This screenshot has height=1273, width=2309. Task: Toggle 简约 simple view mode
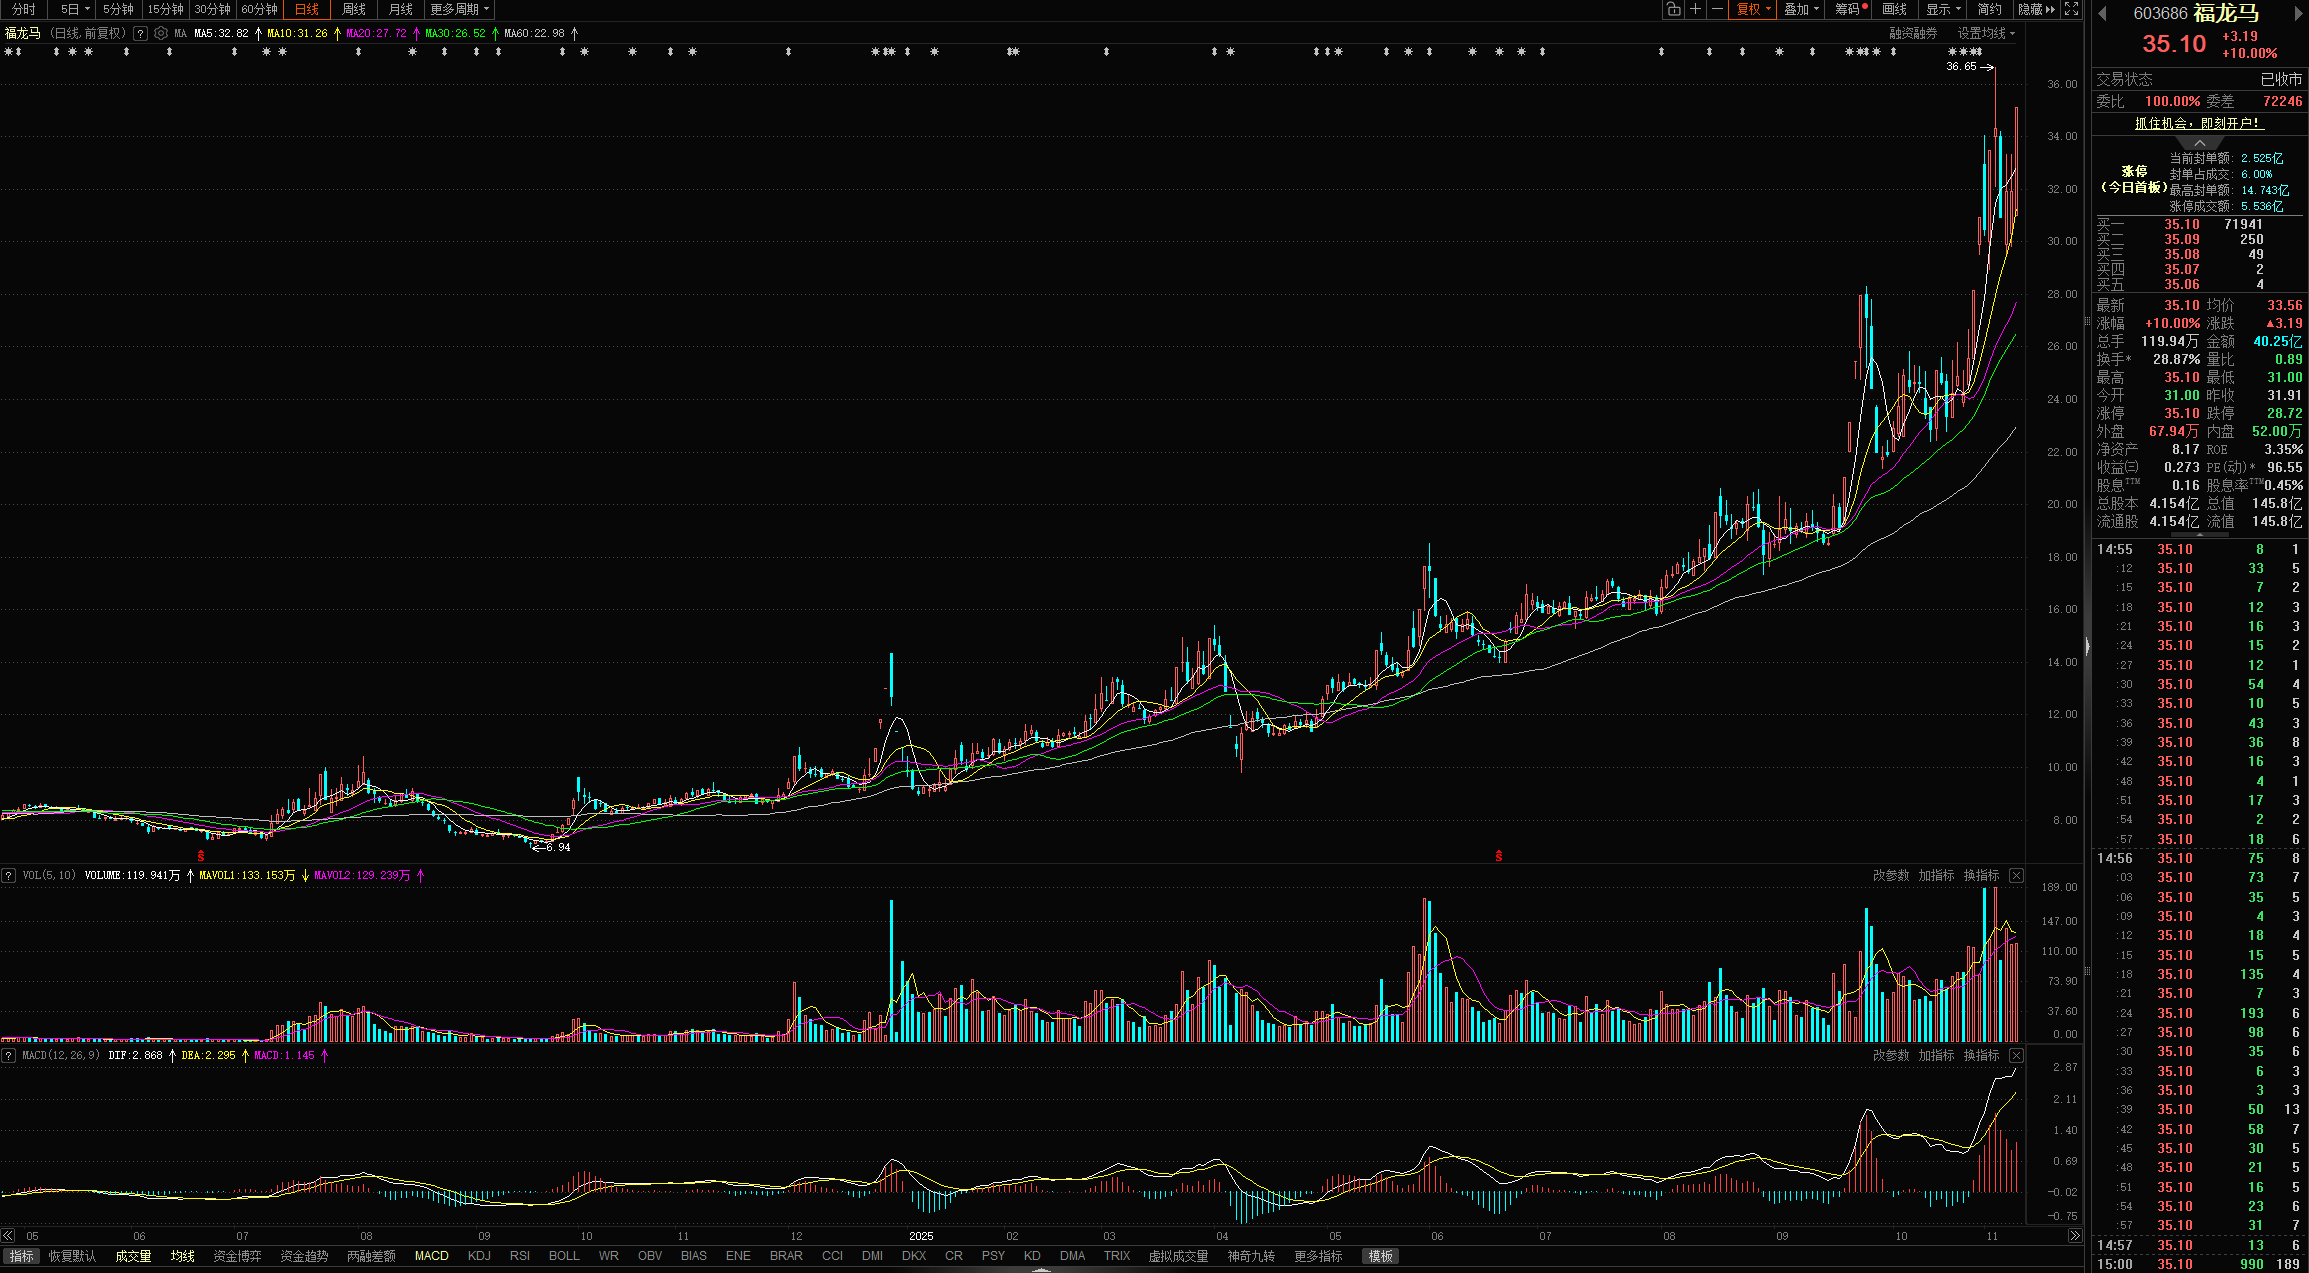tap(1989, 9)
